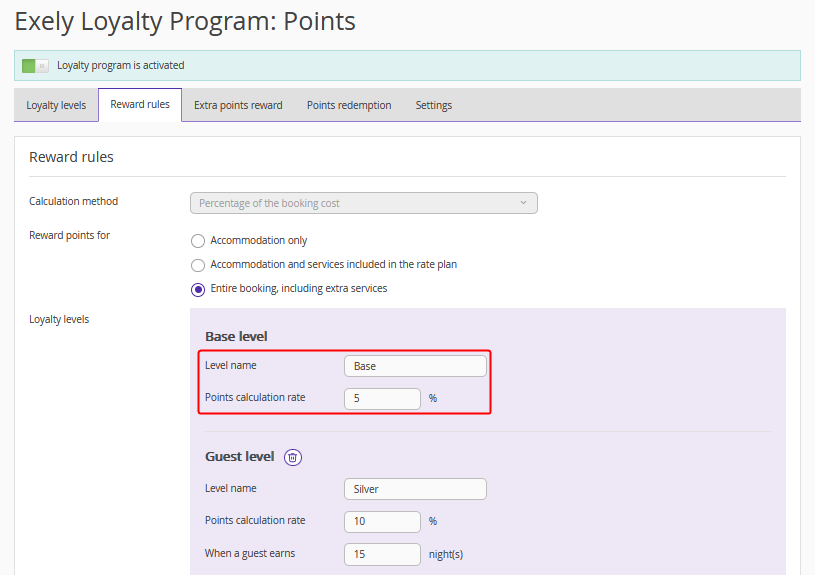The image size is (815, 575).
Task: Click the nights earned input field
Action: [382, 554]
